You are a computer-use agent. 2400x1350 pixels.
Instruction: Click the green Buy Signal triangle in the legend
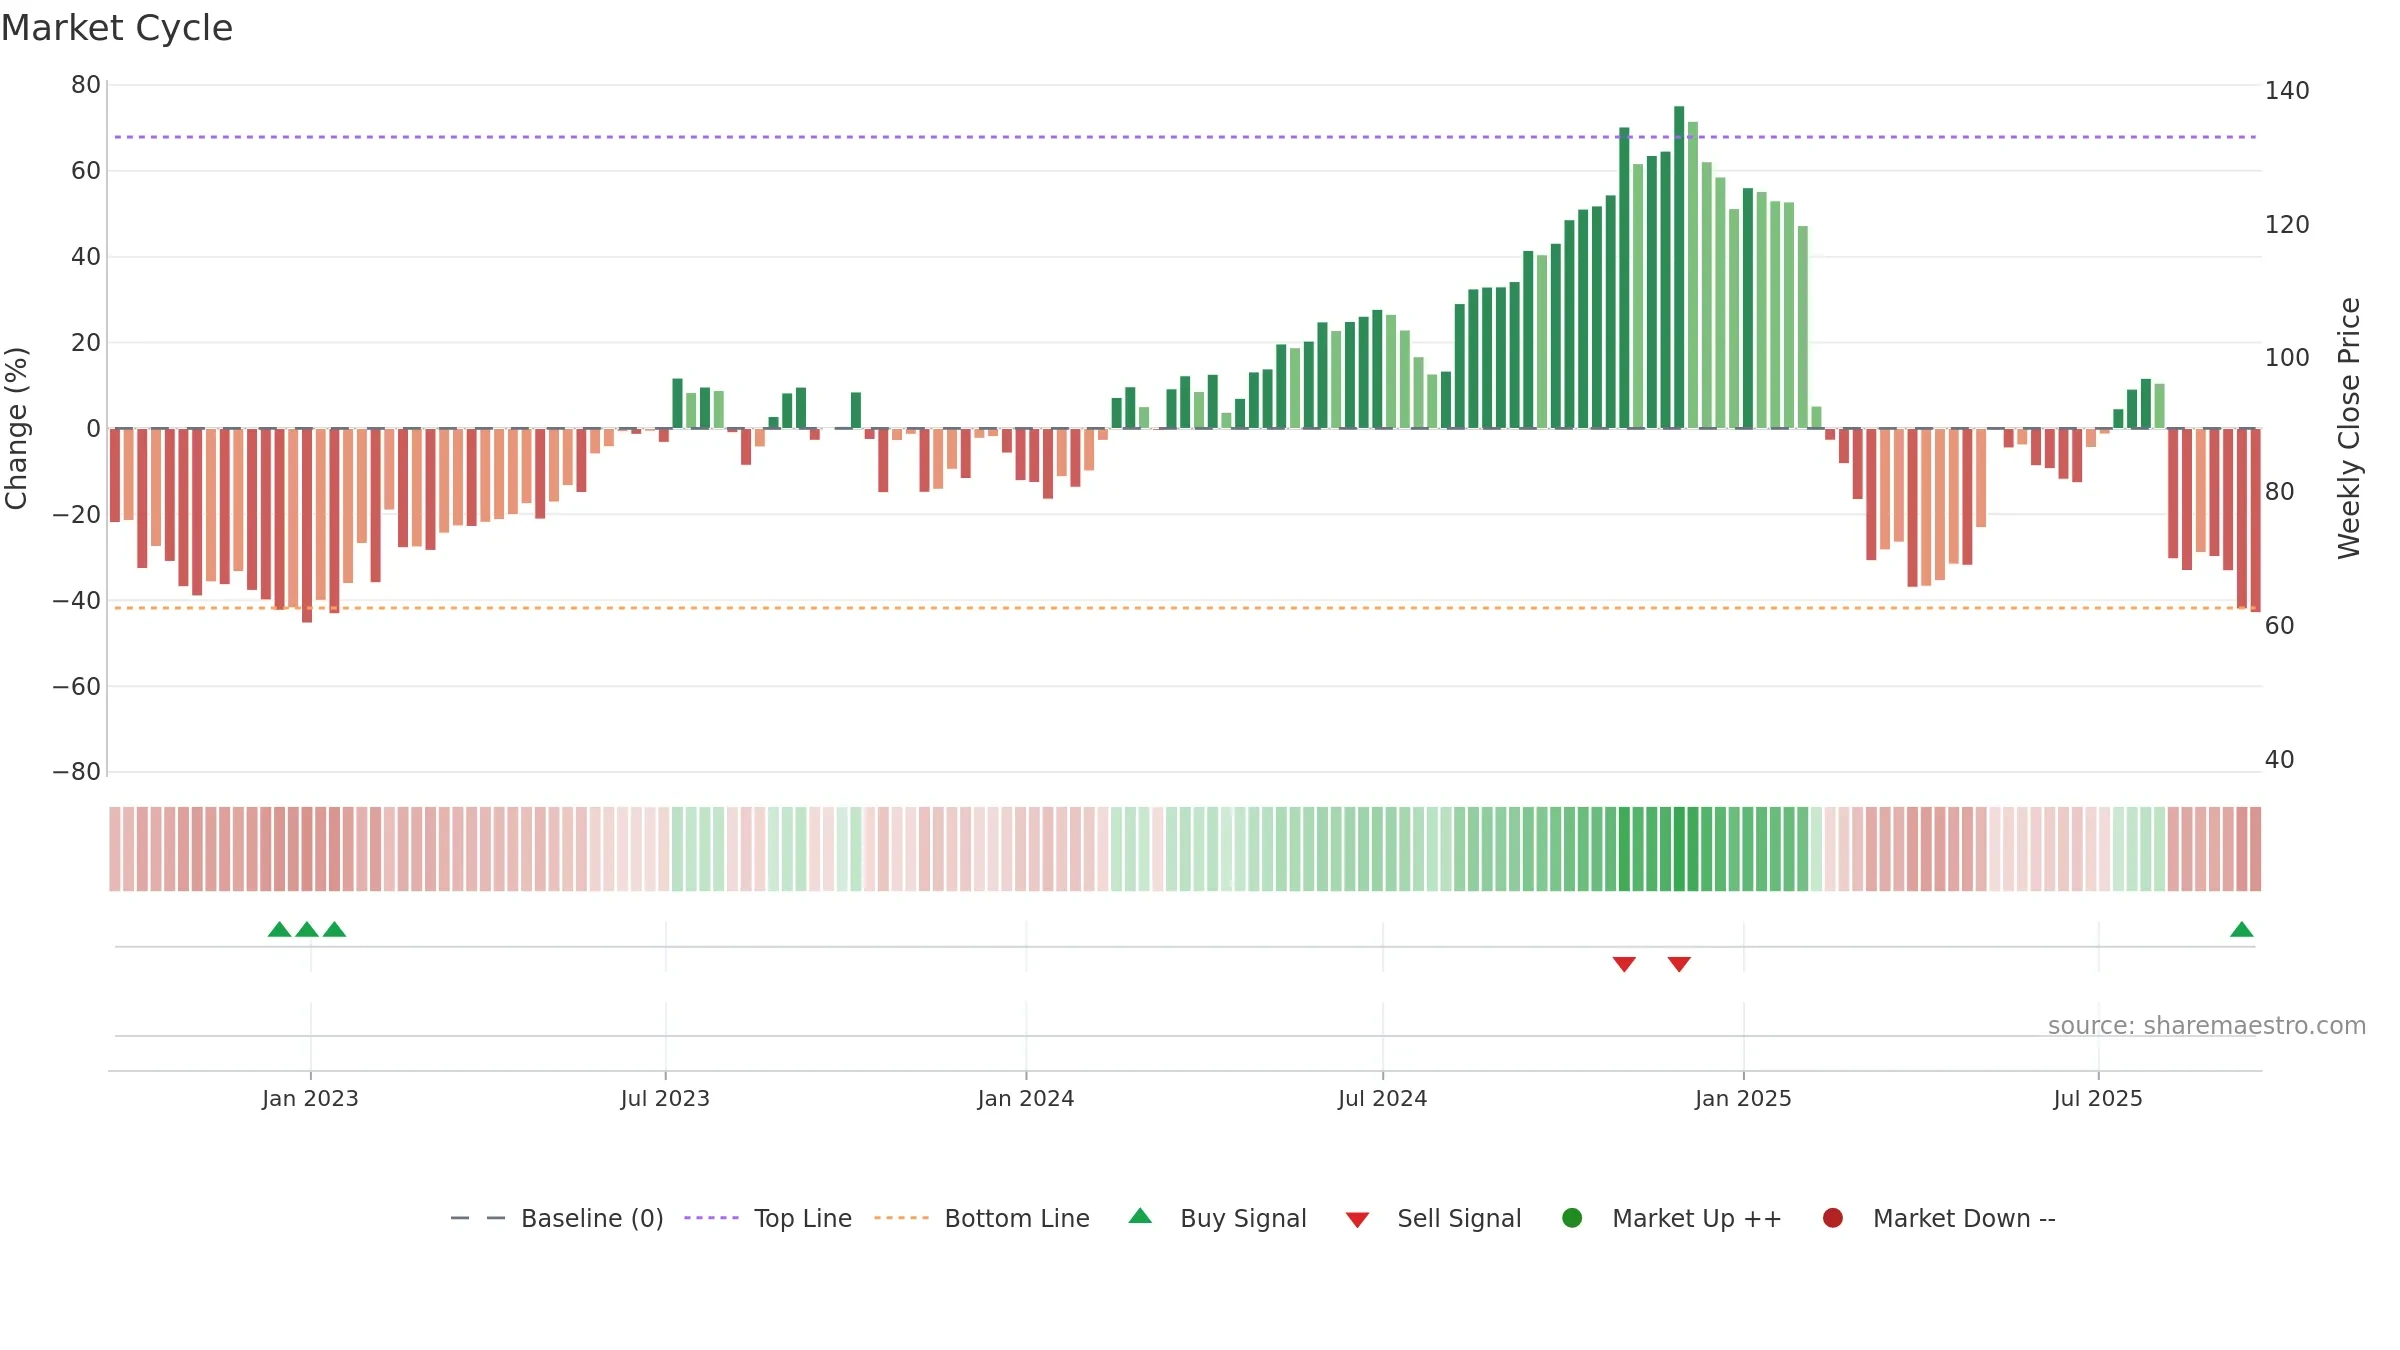1140,1217
